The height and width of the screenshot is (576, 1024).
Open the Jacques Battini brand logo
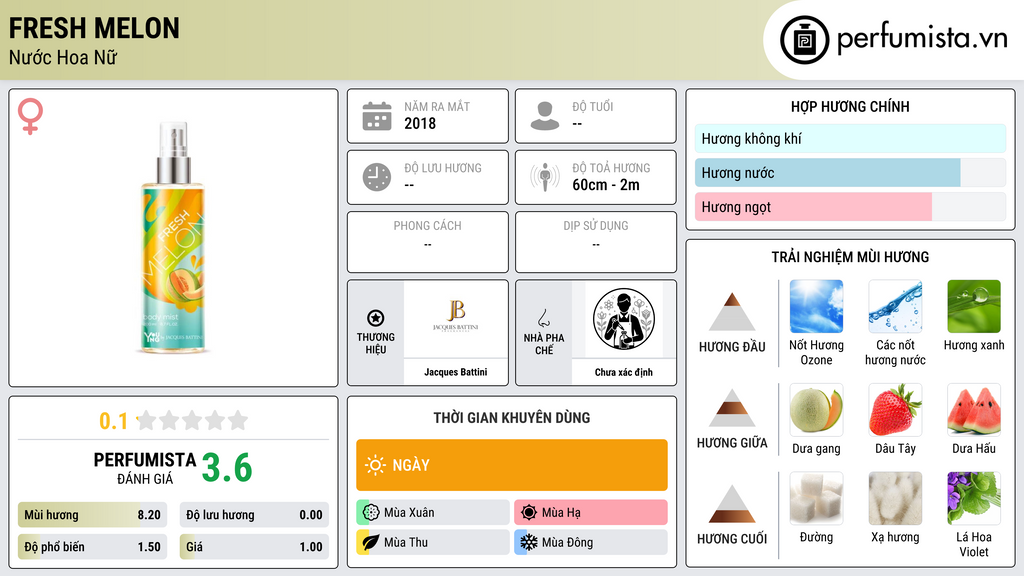(x=456, y=319)
